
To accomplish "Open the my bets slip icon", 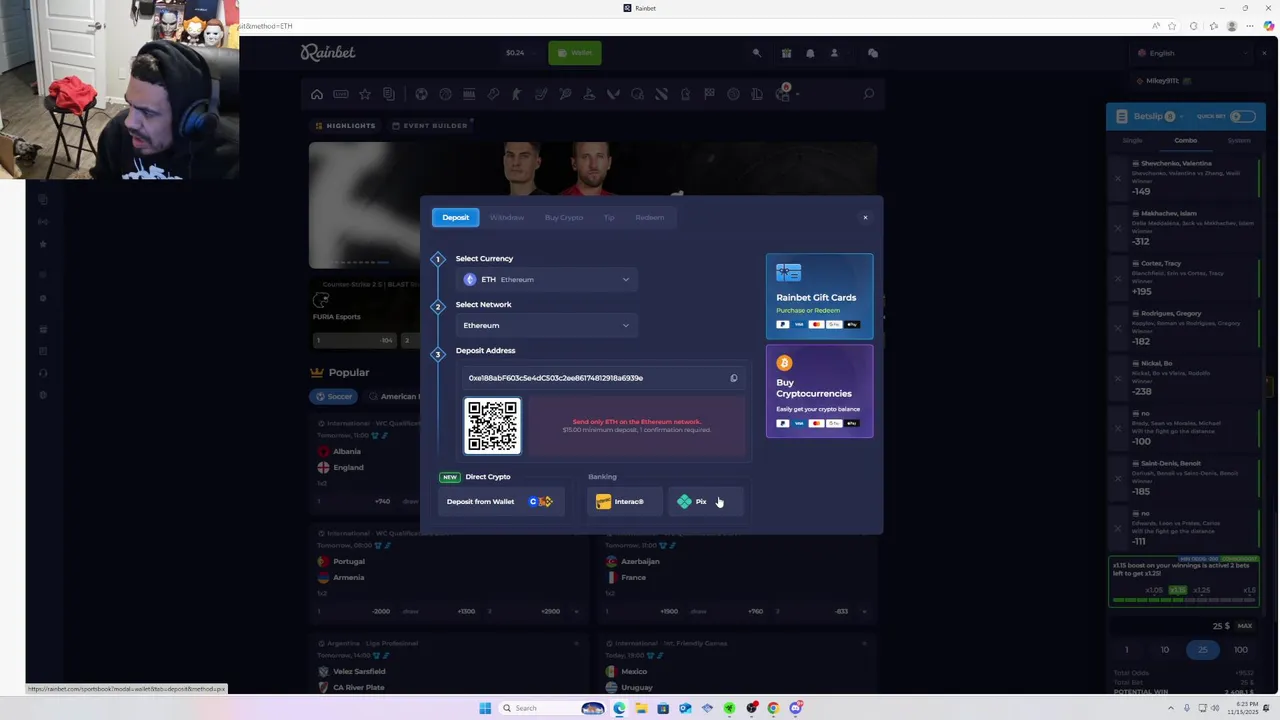I will [389, 94].
